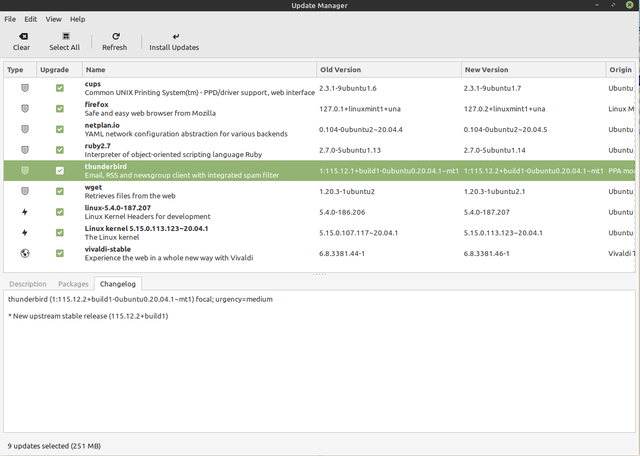Click the shield type icon for cups

25,88
